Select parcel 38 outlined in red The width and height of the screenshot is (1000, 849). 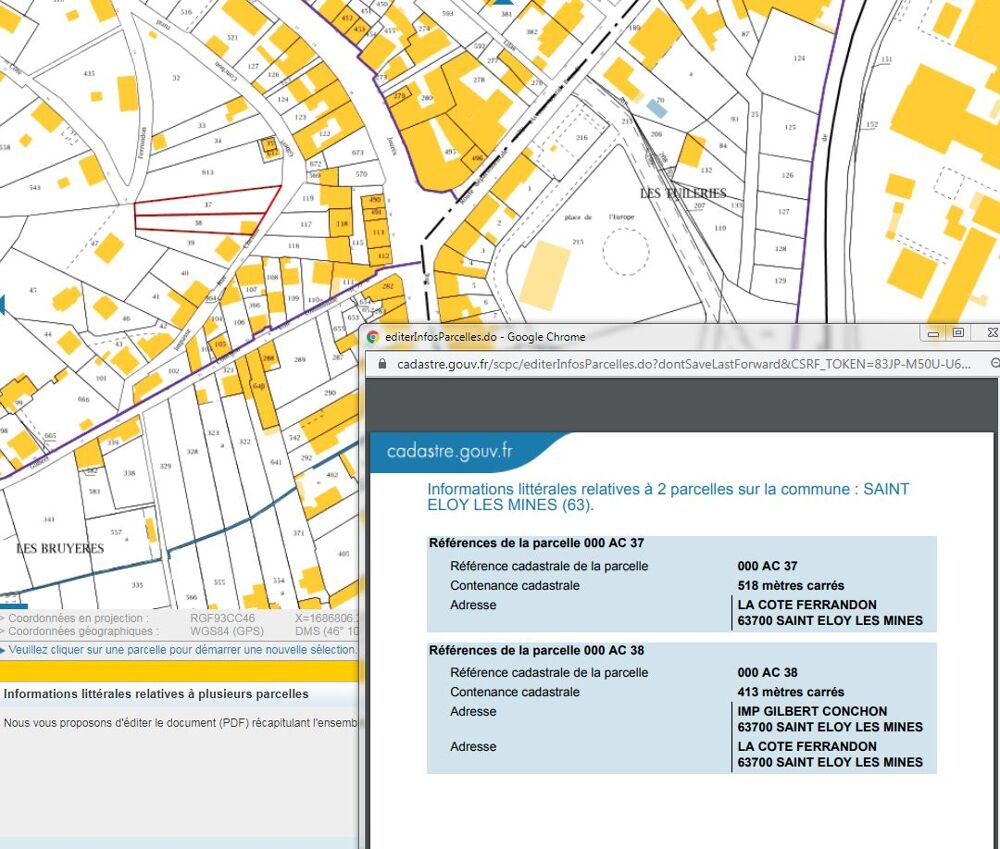(x=198, y=223)
